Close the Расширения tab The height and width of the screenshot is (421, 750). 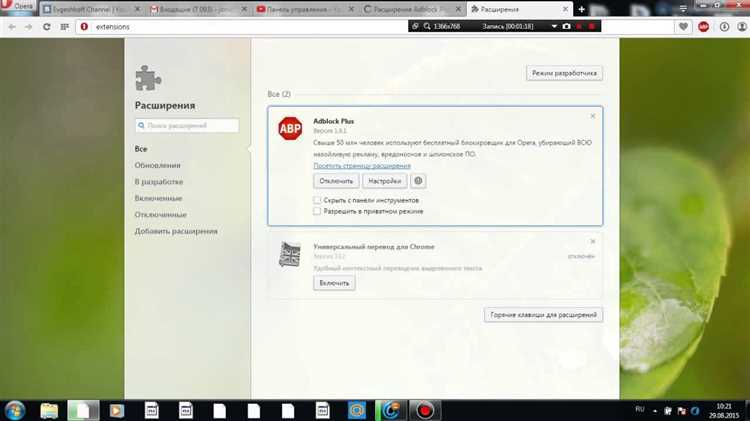pos(565,9)
